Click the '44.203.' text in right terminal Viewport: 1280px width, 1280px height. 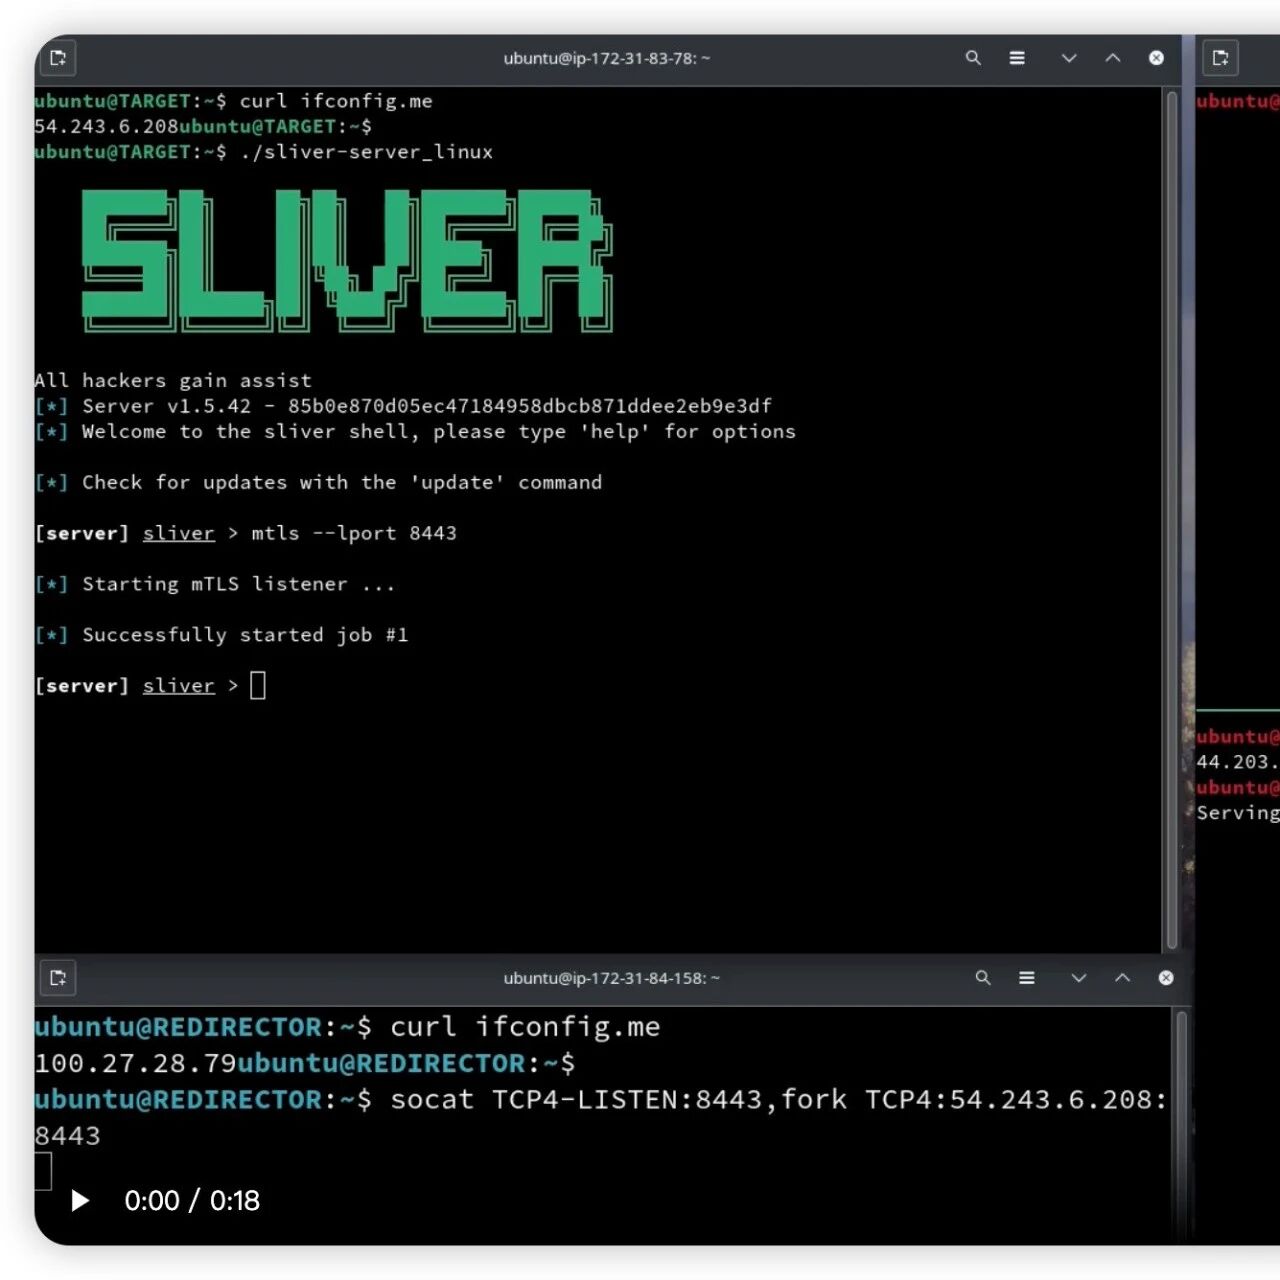click(1238, 762)
